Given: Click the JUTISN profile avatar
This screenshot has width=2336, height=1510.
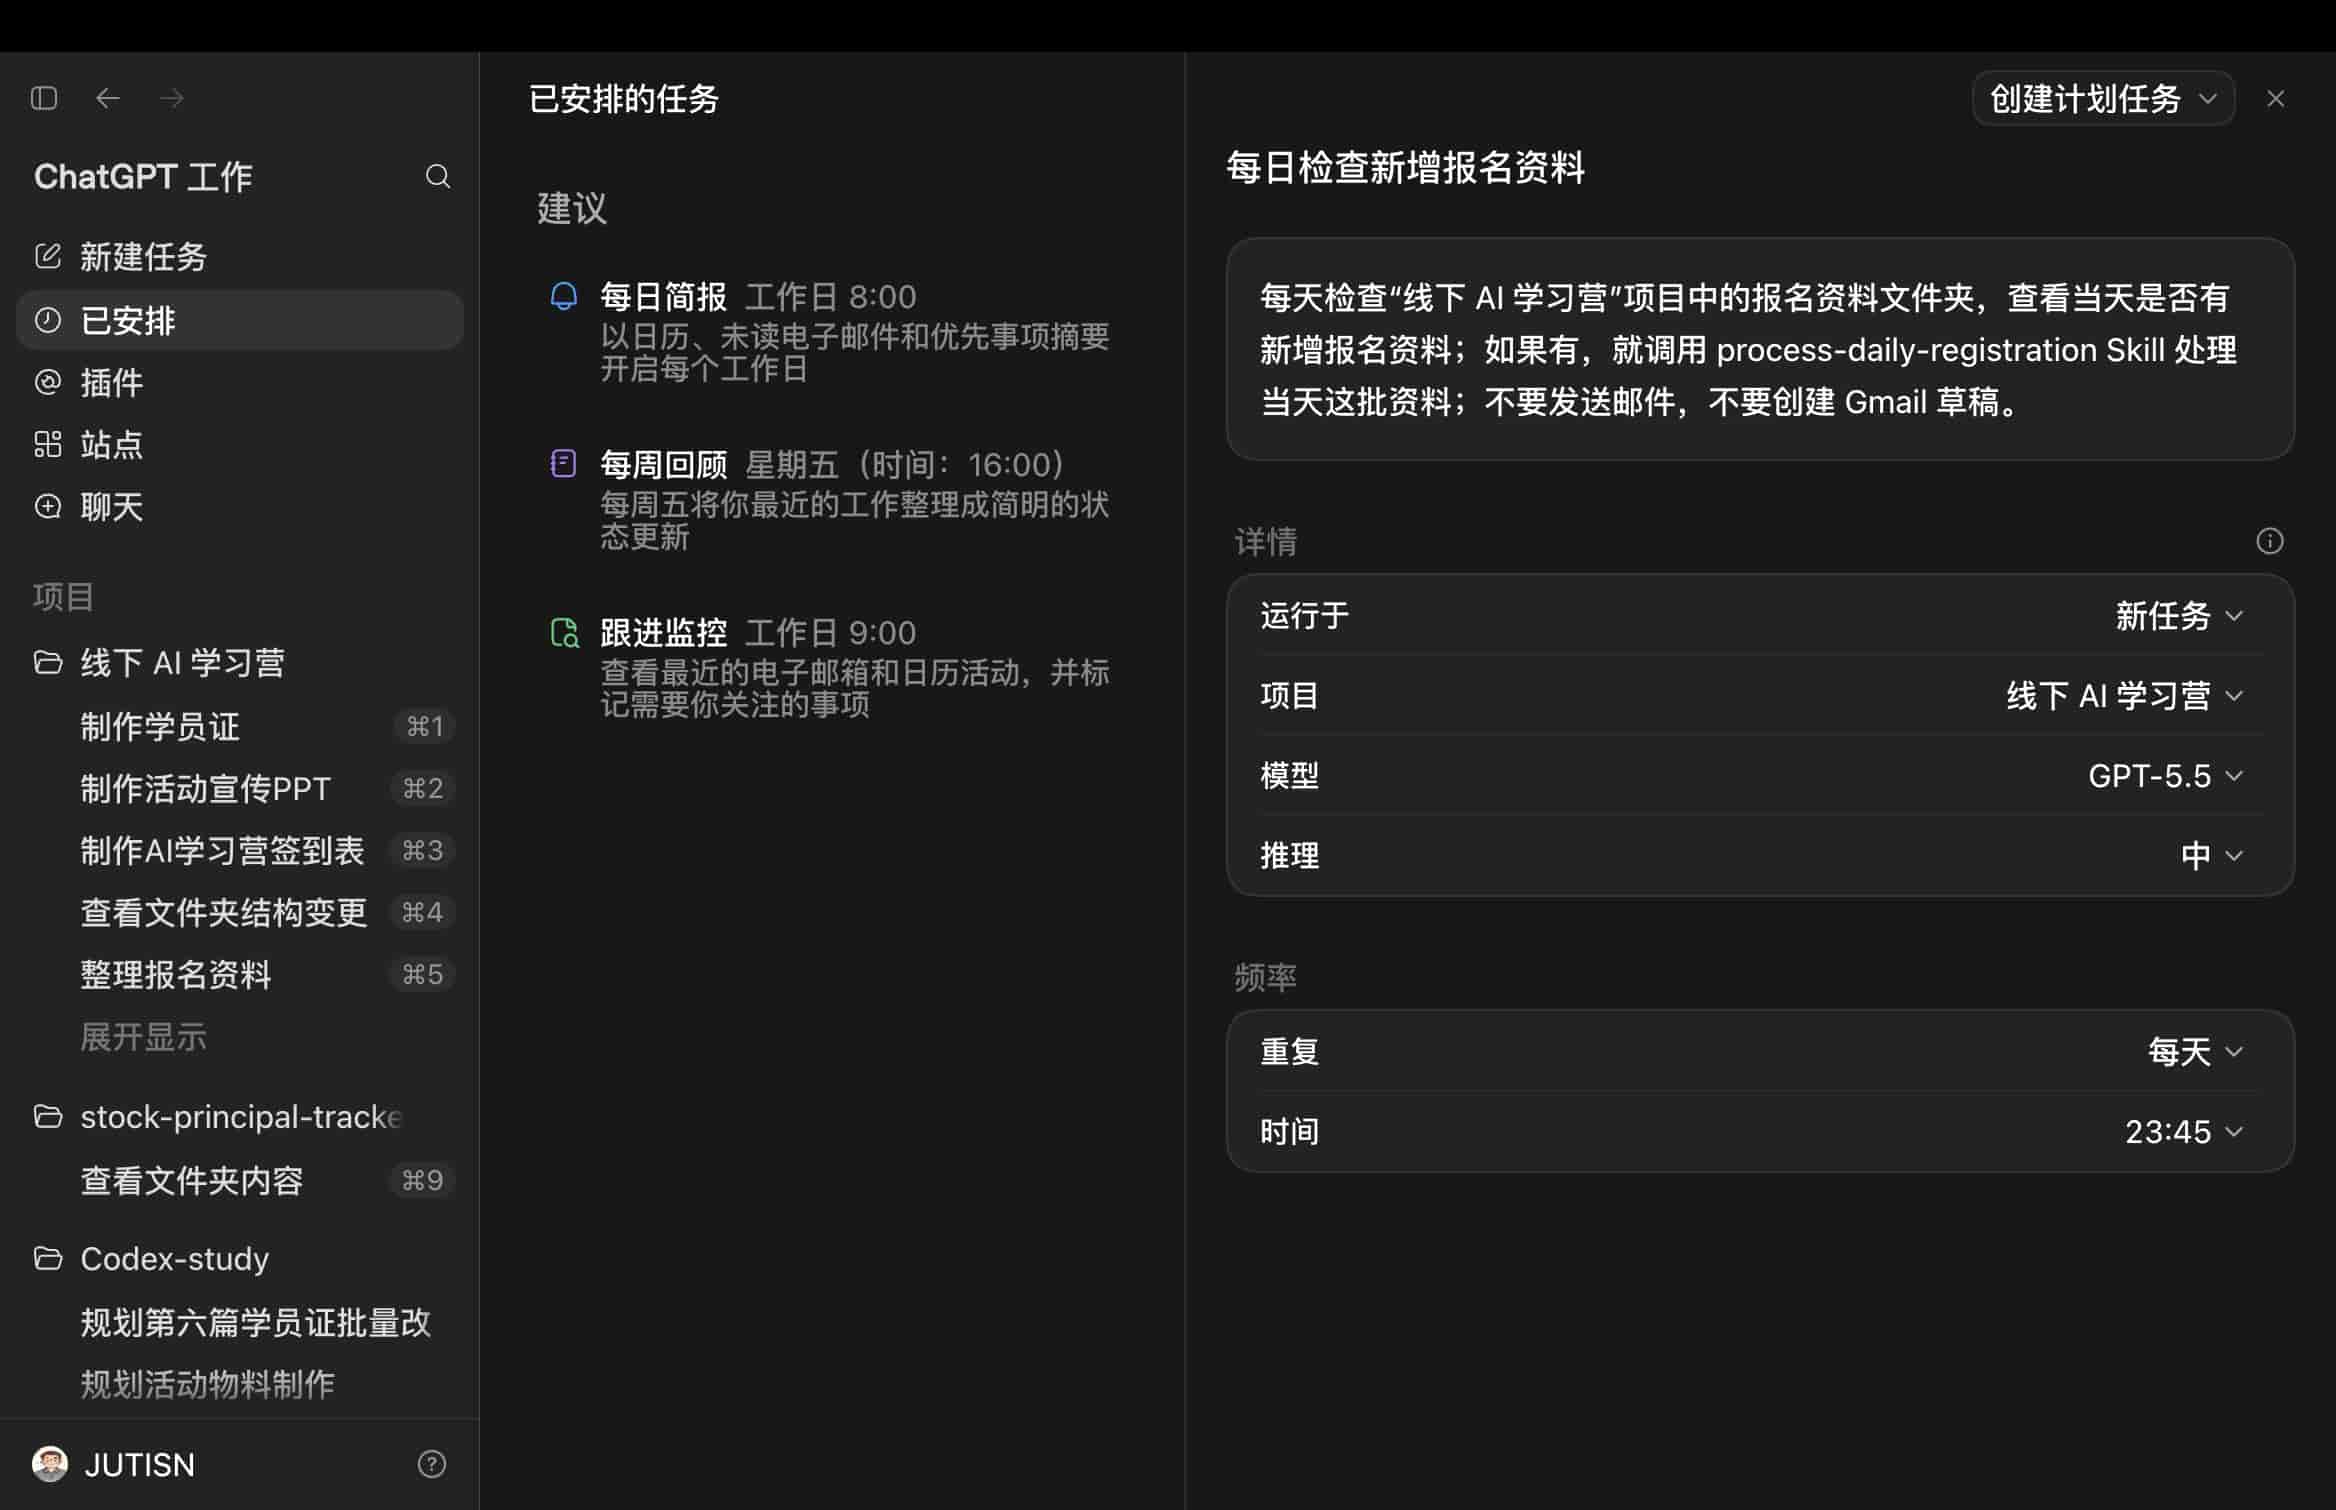Looking at the screenshot, I should (x=50, y=1464).
